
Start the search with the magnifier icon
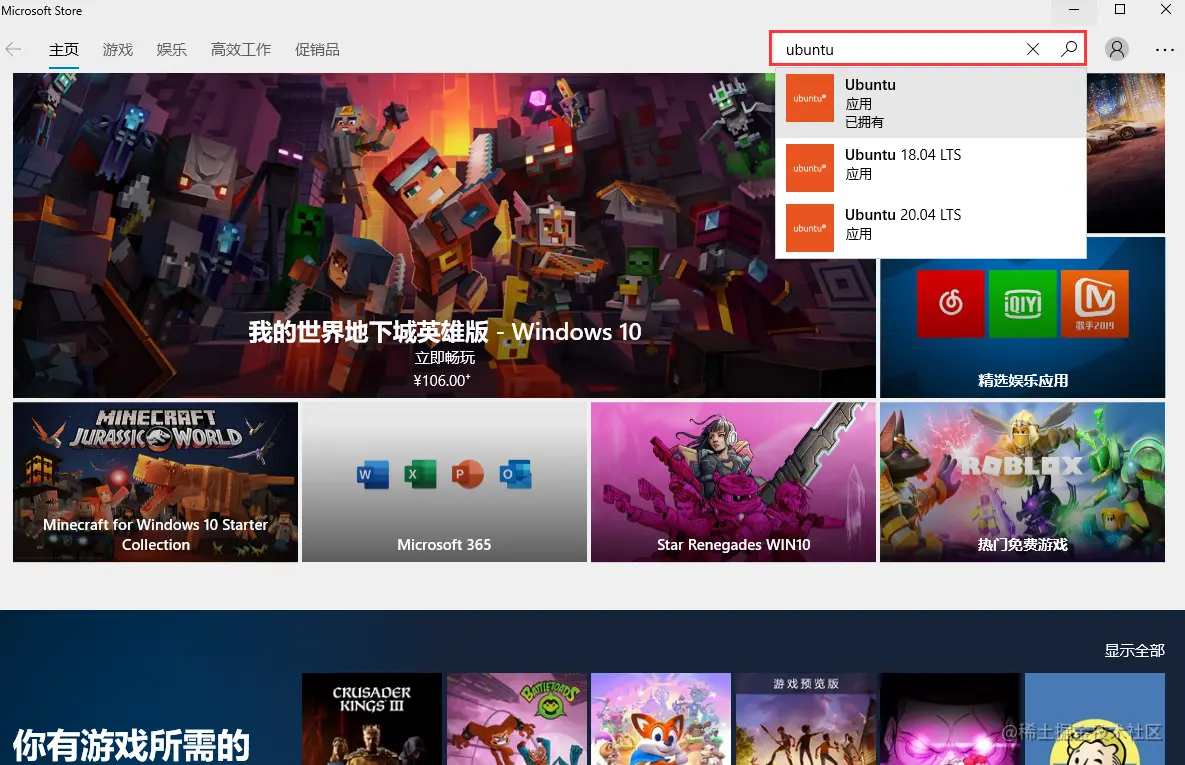click(x=1069, y=49)
